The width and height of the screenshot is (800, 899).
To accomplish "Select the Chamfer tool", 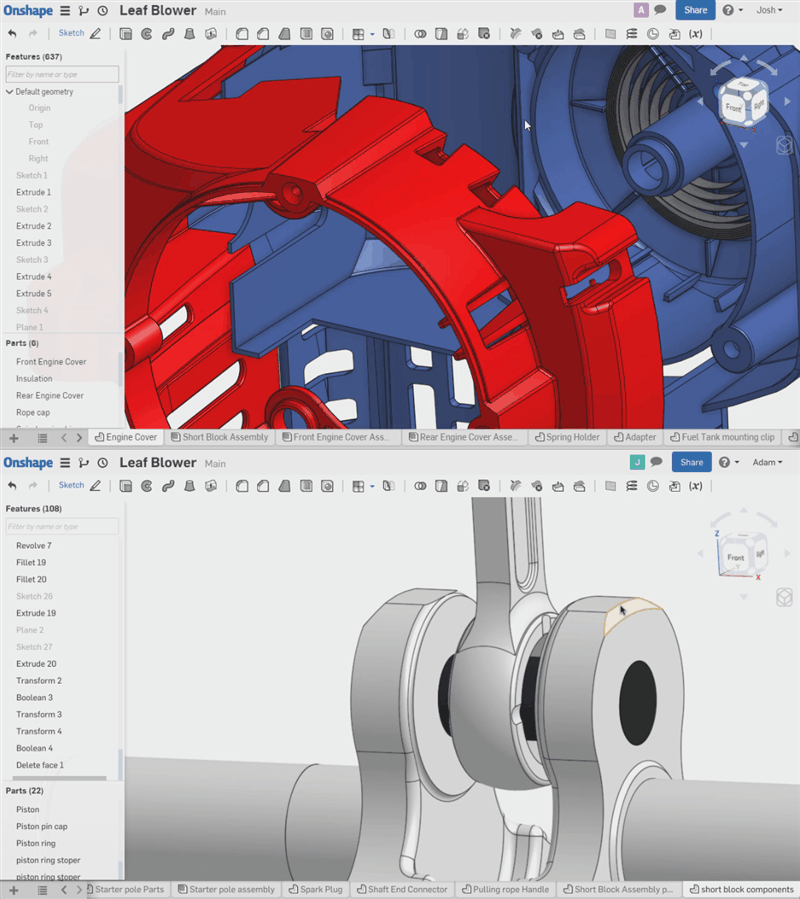I will click(262, 33).
